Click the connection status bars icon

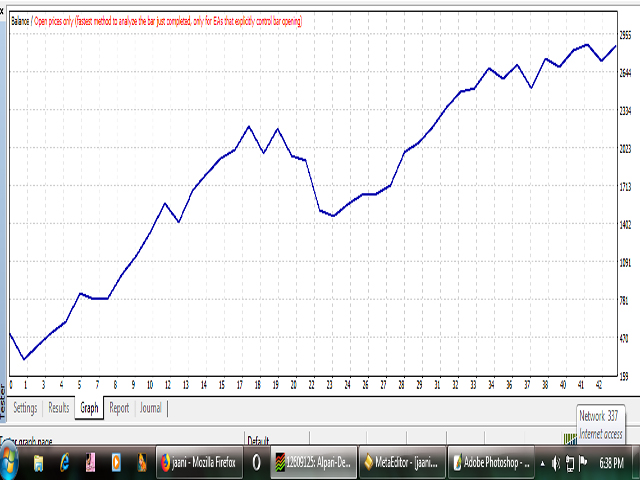[x=569, y=439]
